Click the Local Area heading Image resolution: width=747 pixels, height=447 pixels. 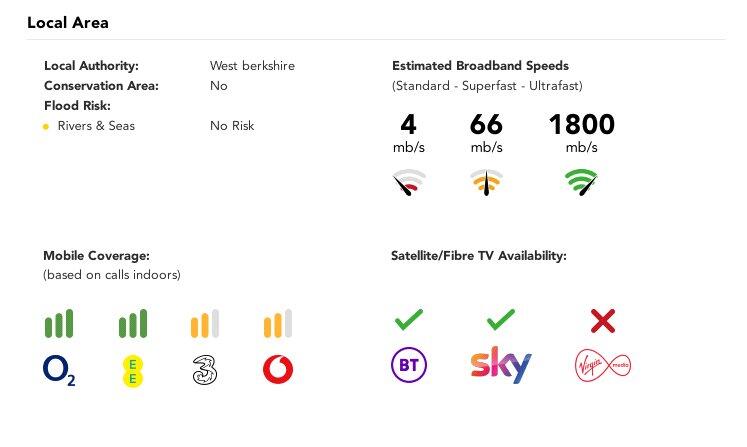(x=68, y=22)
